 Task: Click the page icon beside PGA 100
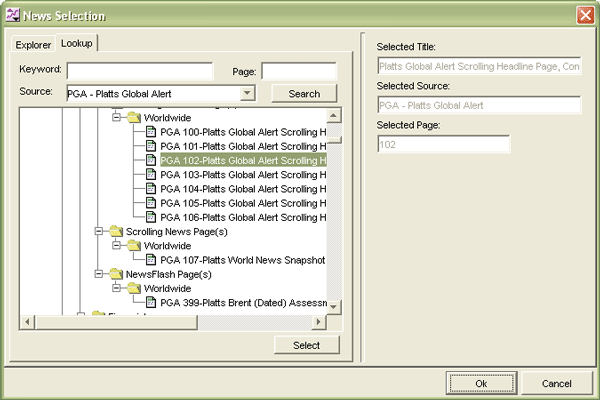coord(151,132)
